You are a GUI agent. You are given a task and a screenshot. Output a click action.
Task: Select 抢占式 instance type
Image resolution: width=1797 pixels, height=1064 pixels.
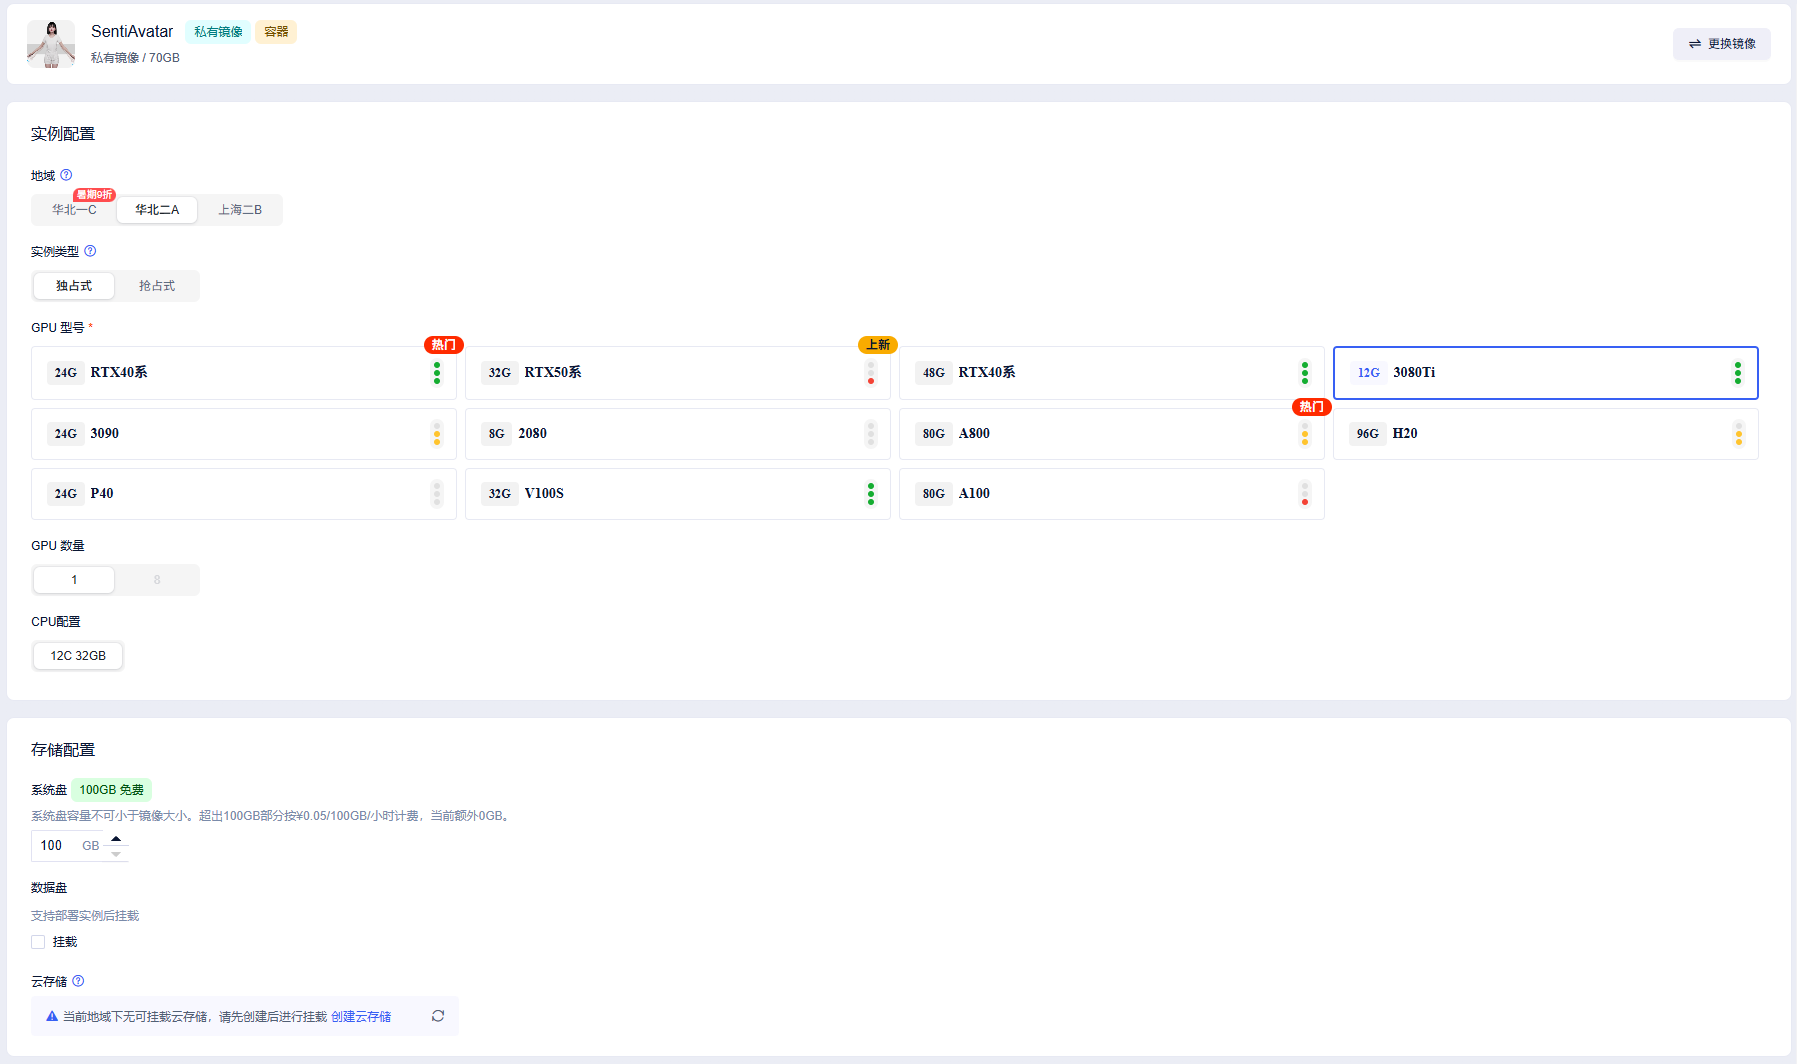click(157, 286)
